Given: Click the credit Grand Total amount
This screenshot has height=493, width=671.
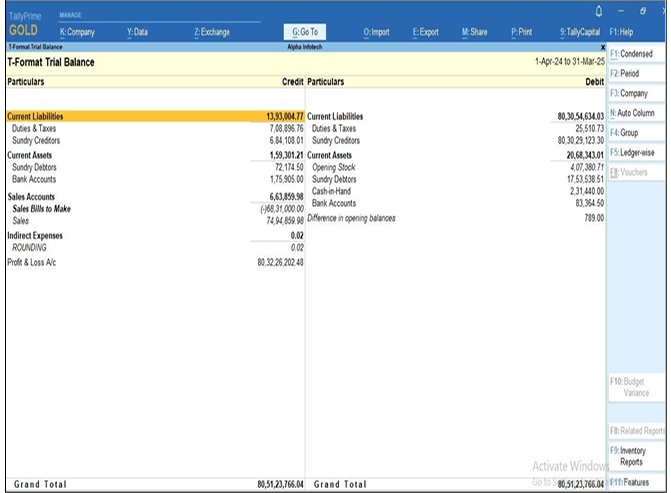Looking at the screenshot, I should [x=280, y=484].
